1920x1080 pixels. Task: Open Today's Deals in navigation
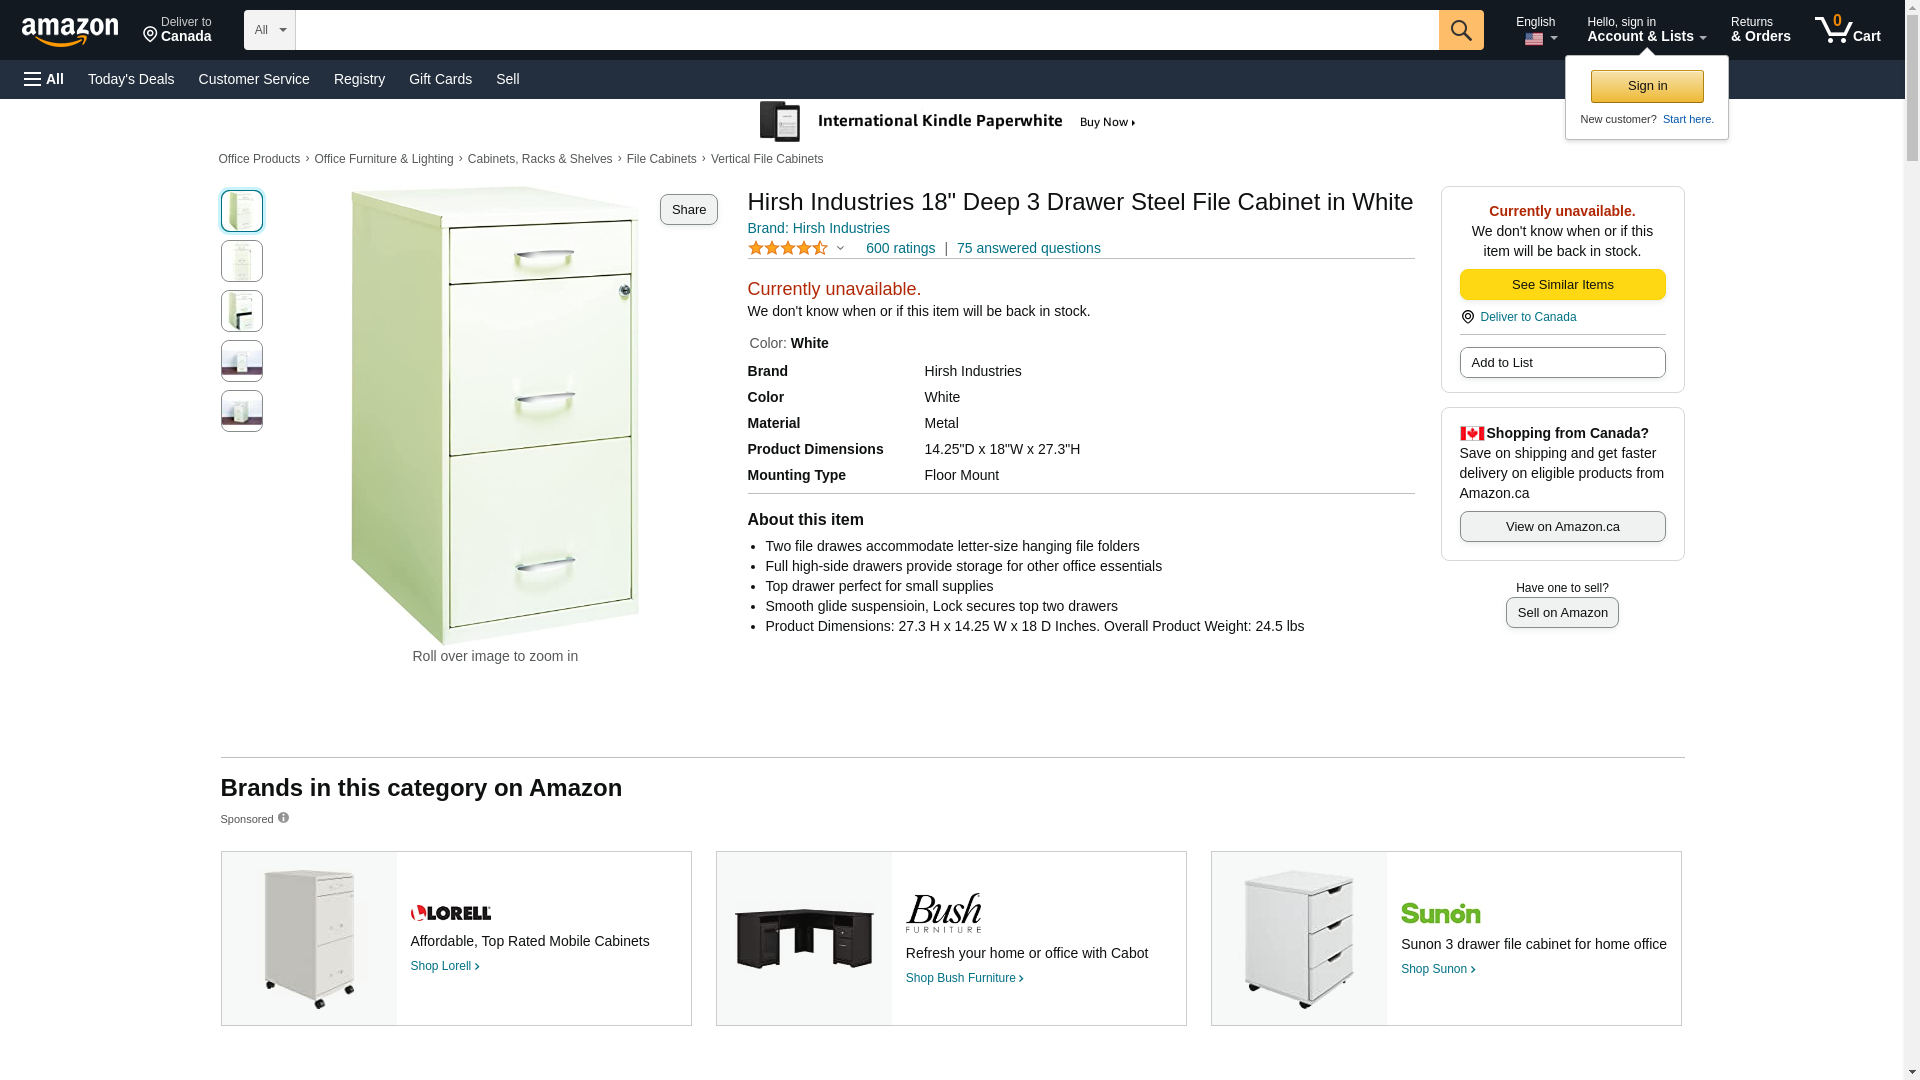tap(131, 79)
